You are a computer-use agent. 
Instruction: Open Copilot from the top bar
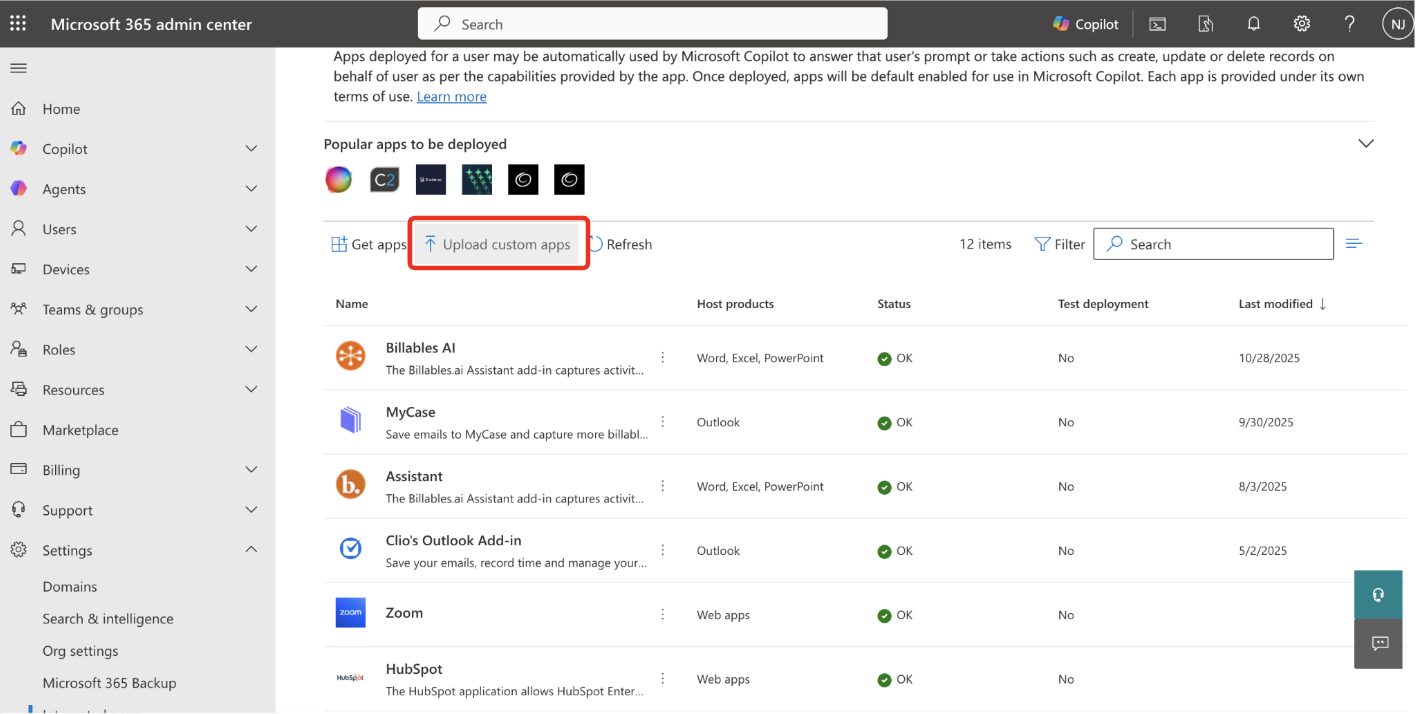(x=1085, y=24)
